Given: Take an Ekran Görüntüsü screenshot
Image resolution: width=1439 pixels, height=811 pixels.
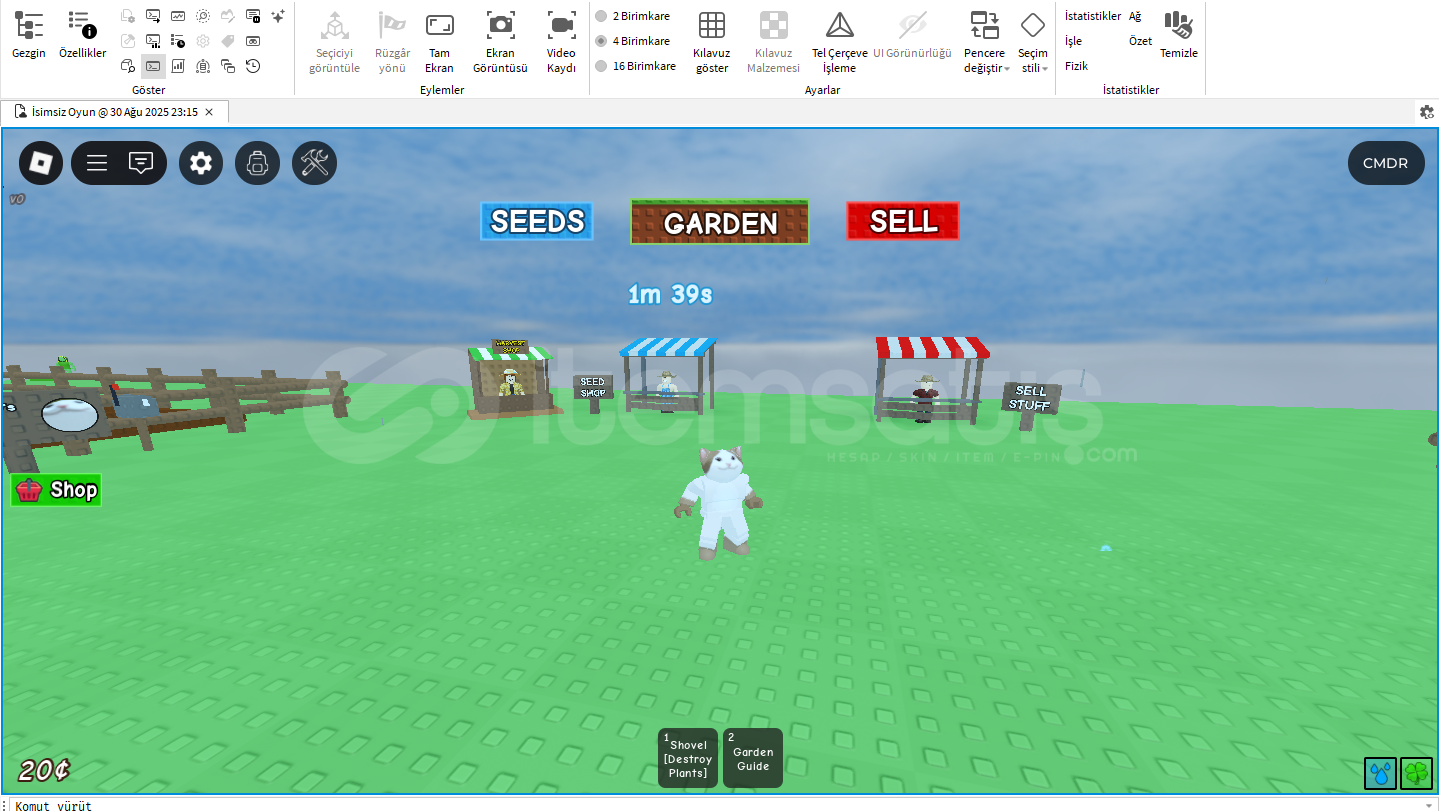Looking at the screenshot, I should point(500,42).
